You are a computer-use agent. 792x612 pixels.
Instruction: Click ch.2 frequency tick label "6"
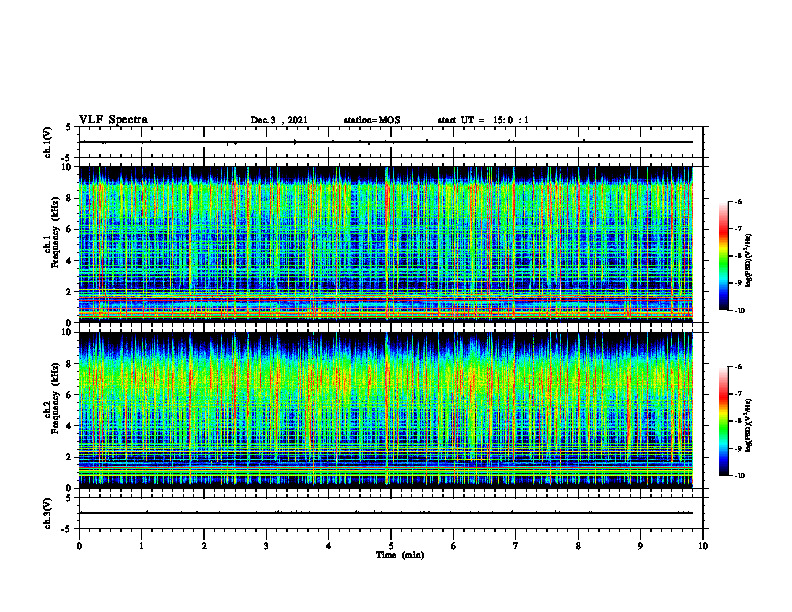point(69,395)
